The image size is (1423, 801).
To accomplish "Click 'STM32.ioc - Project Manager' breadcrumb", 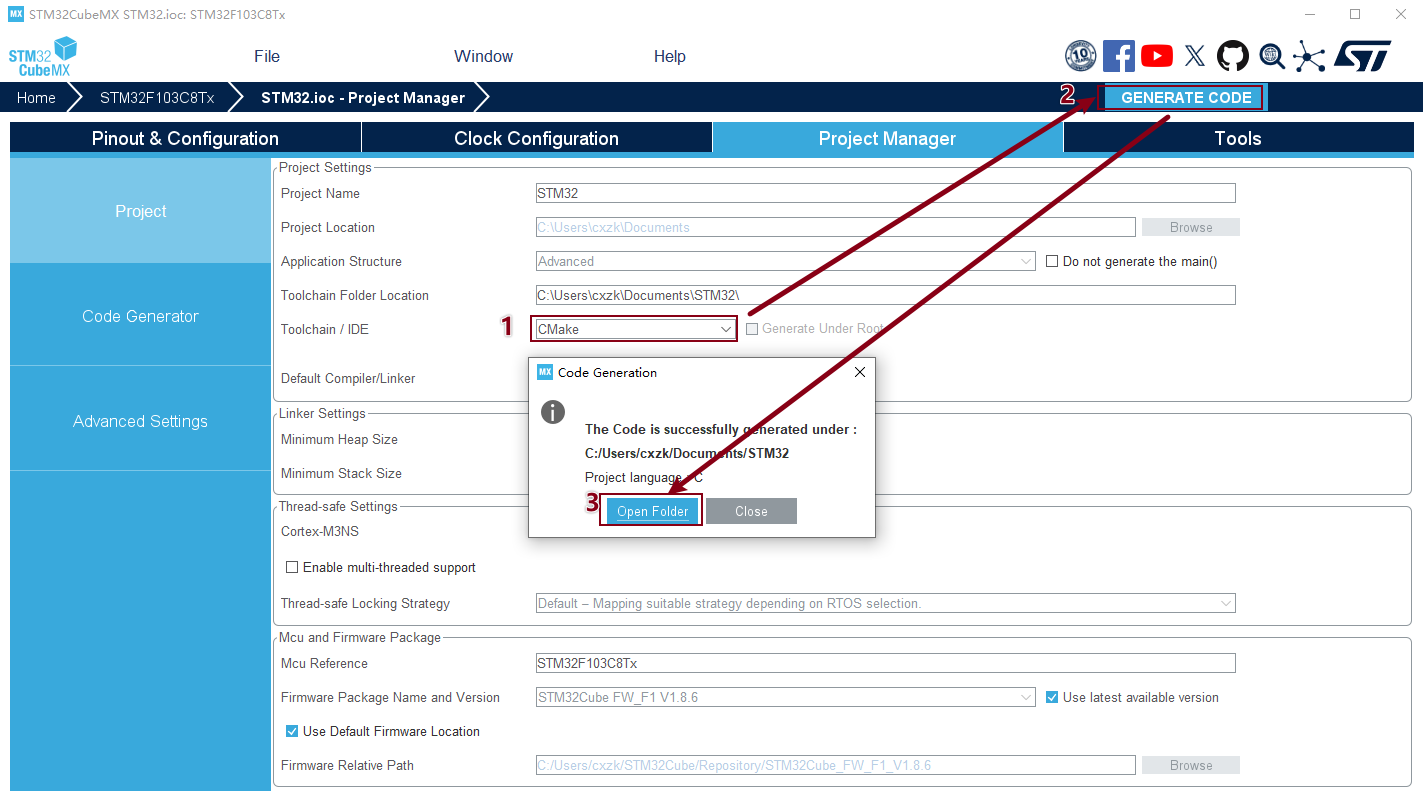I will (363, 97).
